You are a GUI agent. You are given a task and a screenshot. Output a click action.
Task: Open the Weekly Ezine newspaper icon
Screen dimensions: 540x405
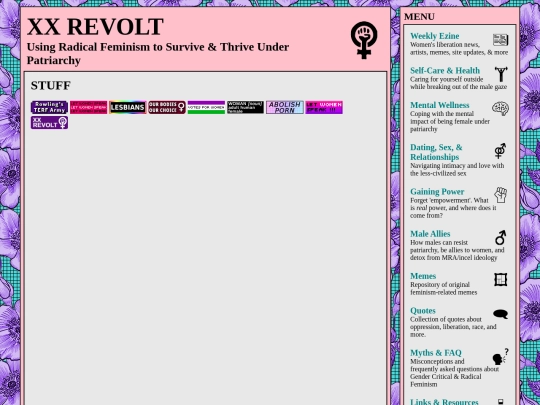500,40
